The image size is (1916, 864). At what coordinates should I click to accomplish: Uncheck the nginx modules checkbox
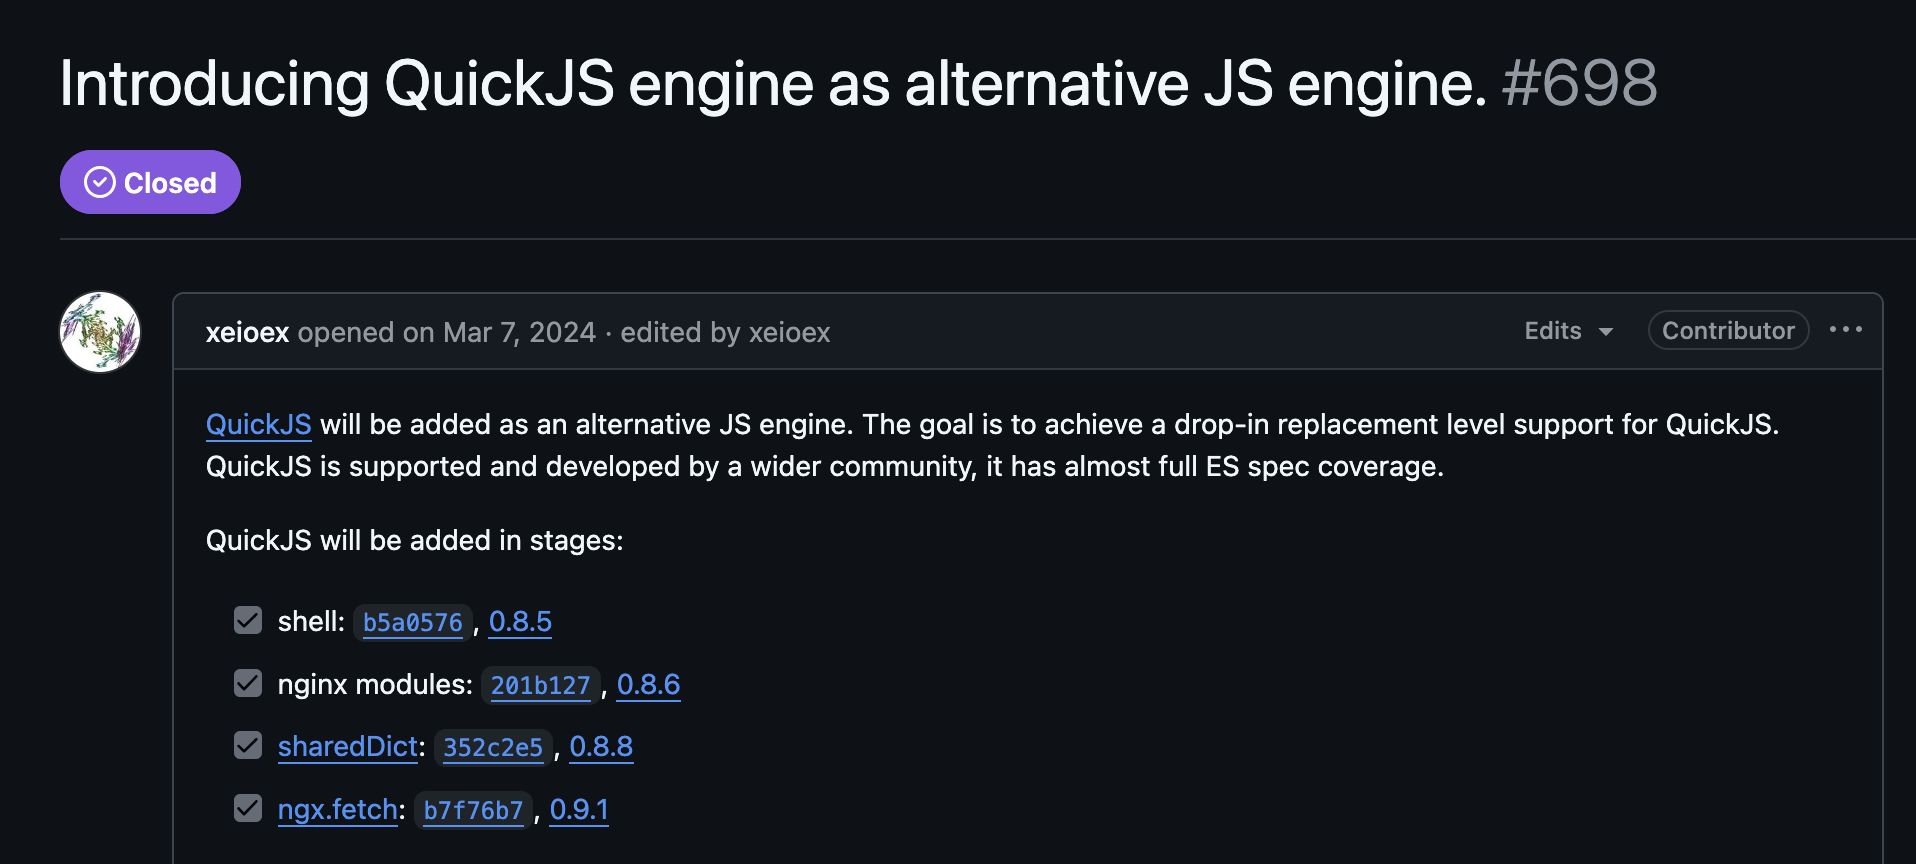pos(247,683)
